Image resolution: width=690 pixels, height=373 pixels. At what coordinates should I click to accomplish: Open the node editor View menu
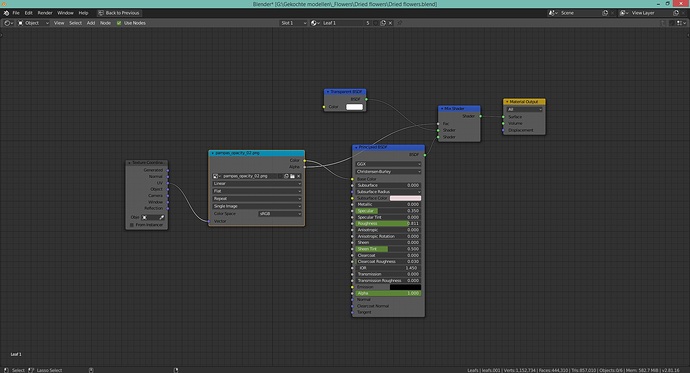pyautogui.click(x=59, y=23)
